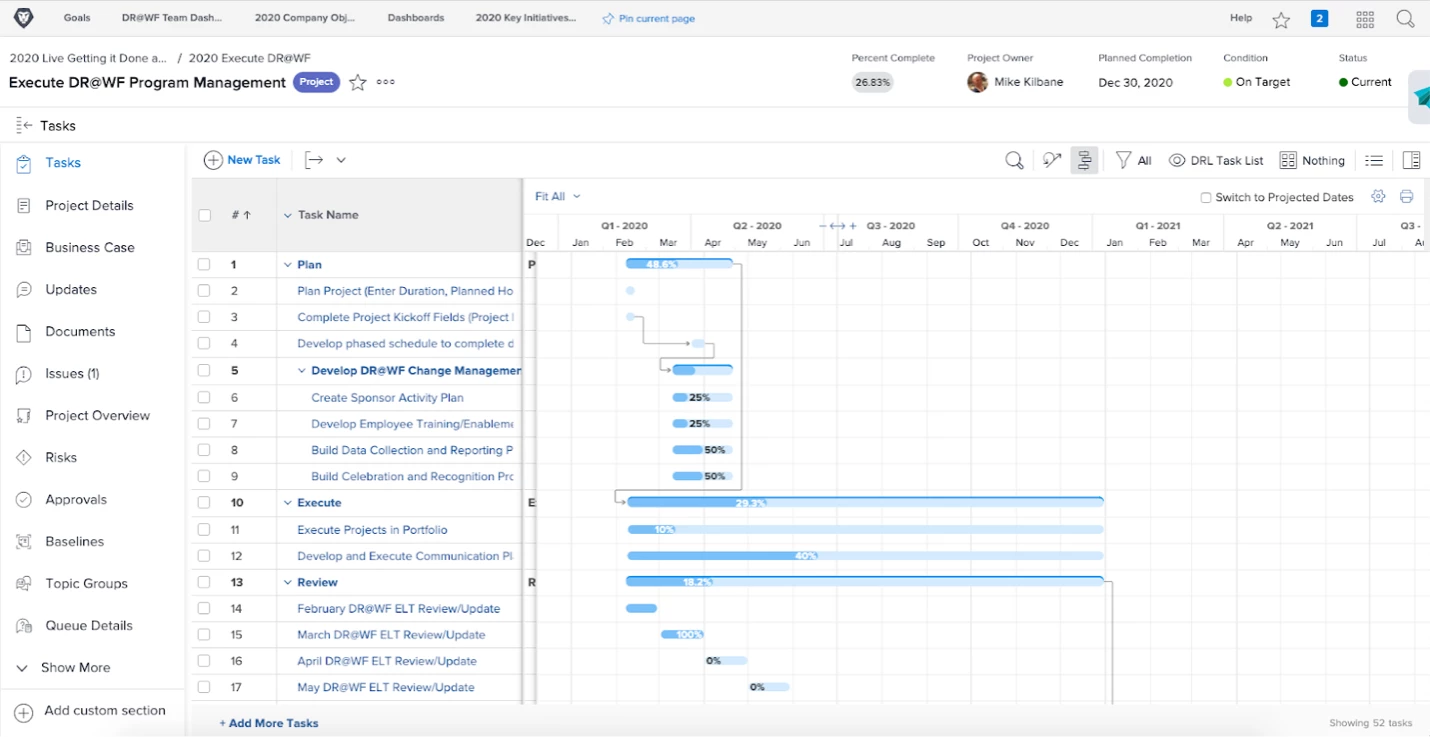Open the Fit All zoom dropdown
Image resolution: width=1430 pixels, height=739 pixels.
pyautogui.click(x=557, y=197)
